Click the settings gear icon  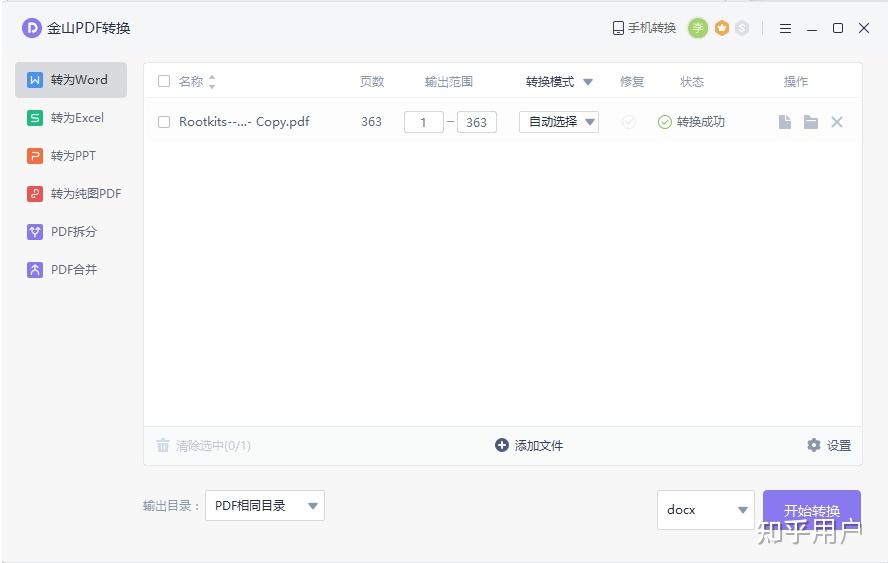point(813,445)
